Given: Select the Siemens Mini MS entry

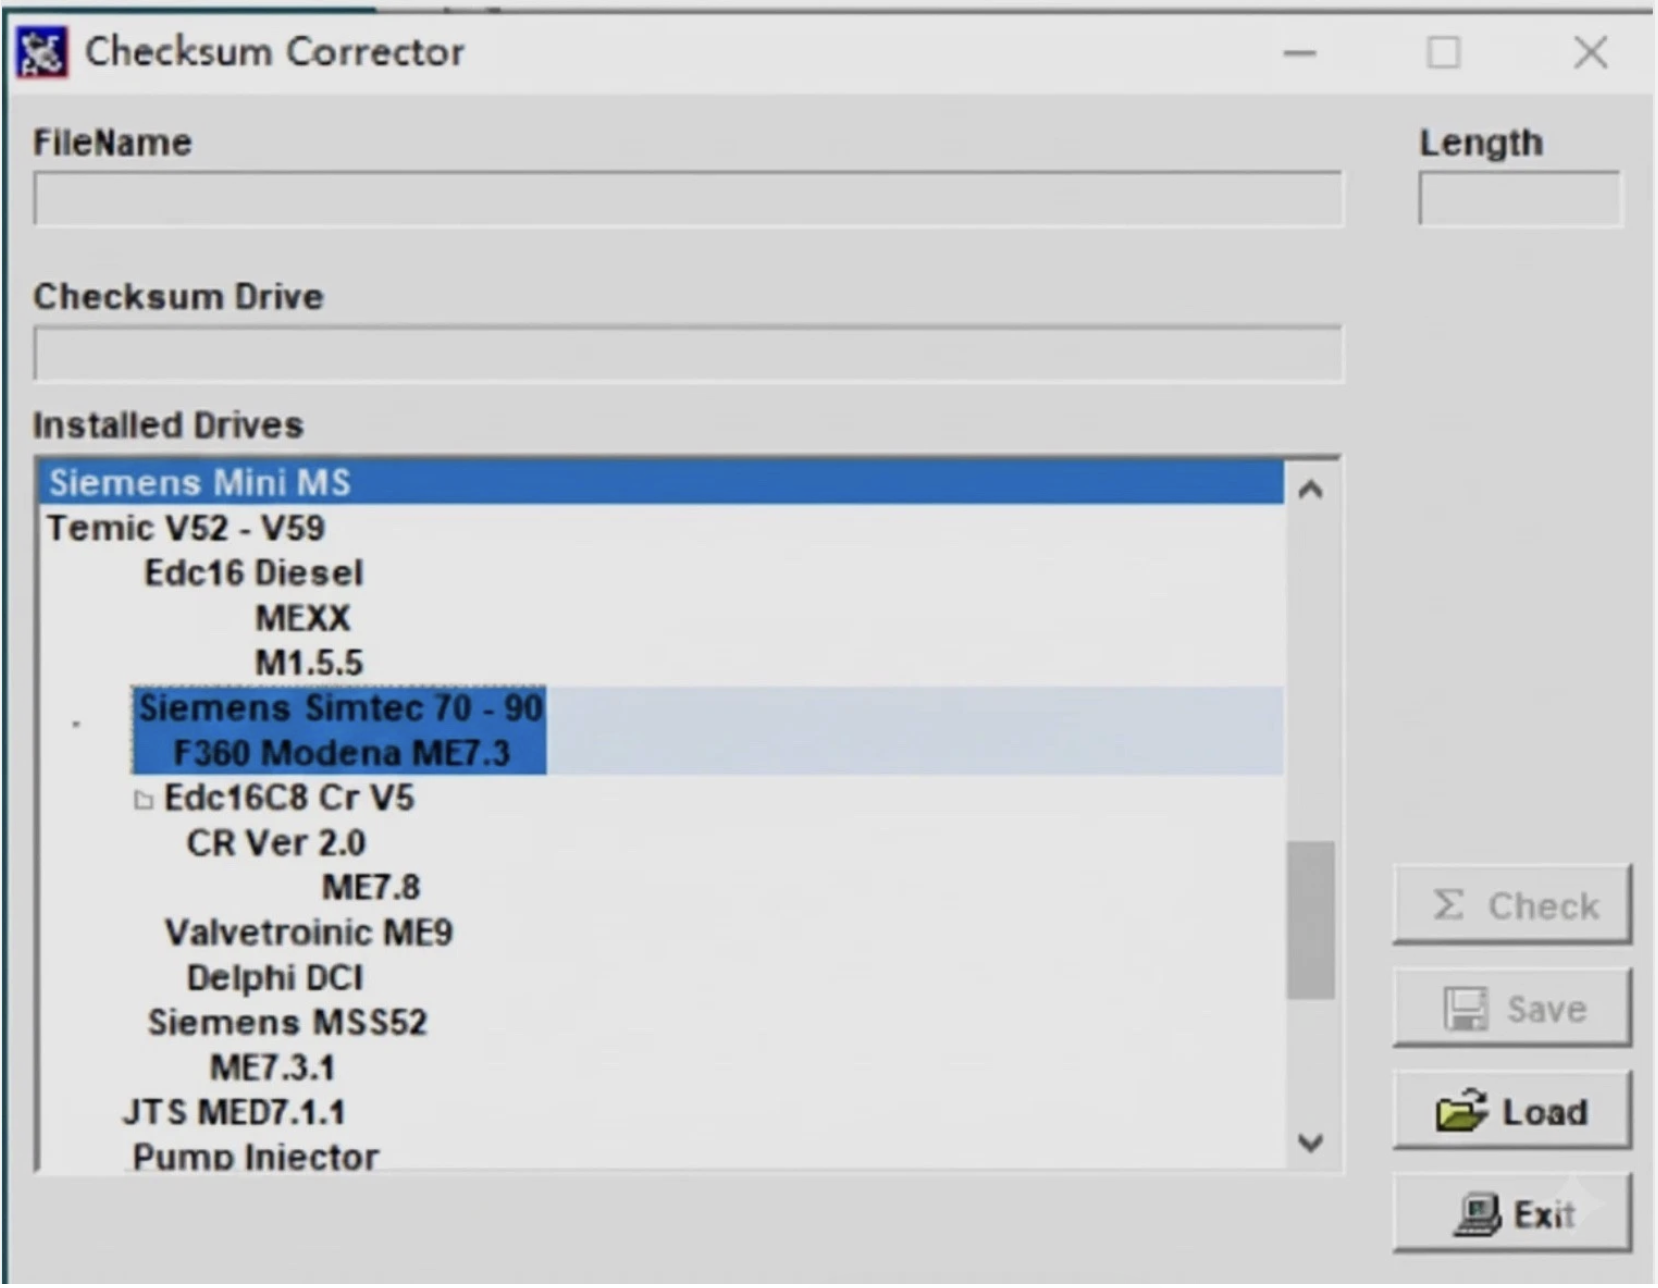Looking at the screenshot, I should tap(199, 482).
